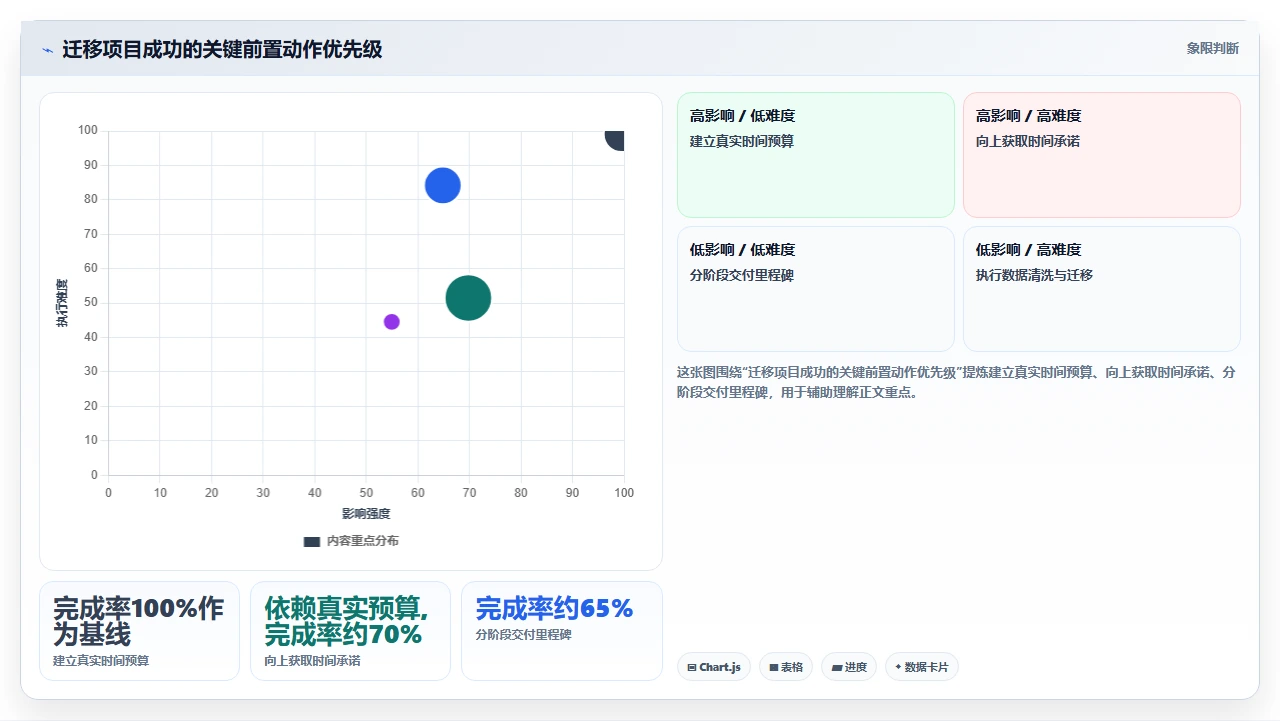
Task: Click the page title 迁移项目成功的关键前置动作优先级
Action: pos(222,49)
